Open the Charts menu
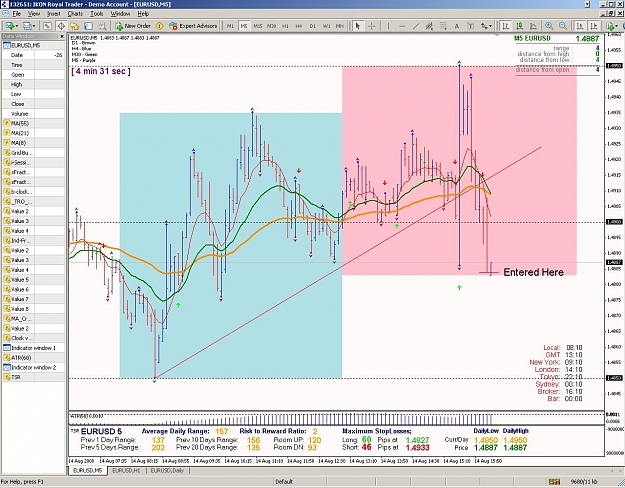The image size is (625, 488). [x=75, y=14]
